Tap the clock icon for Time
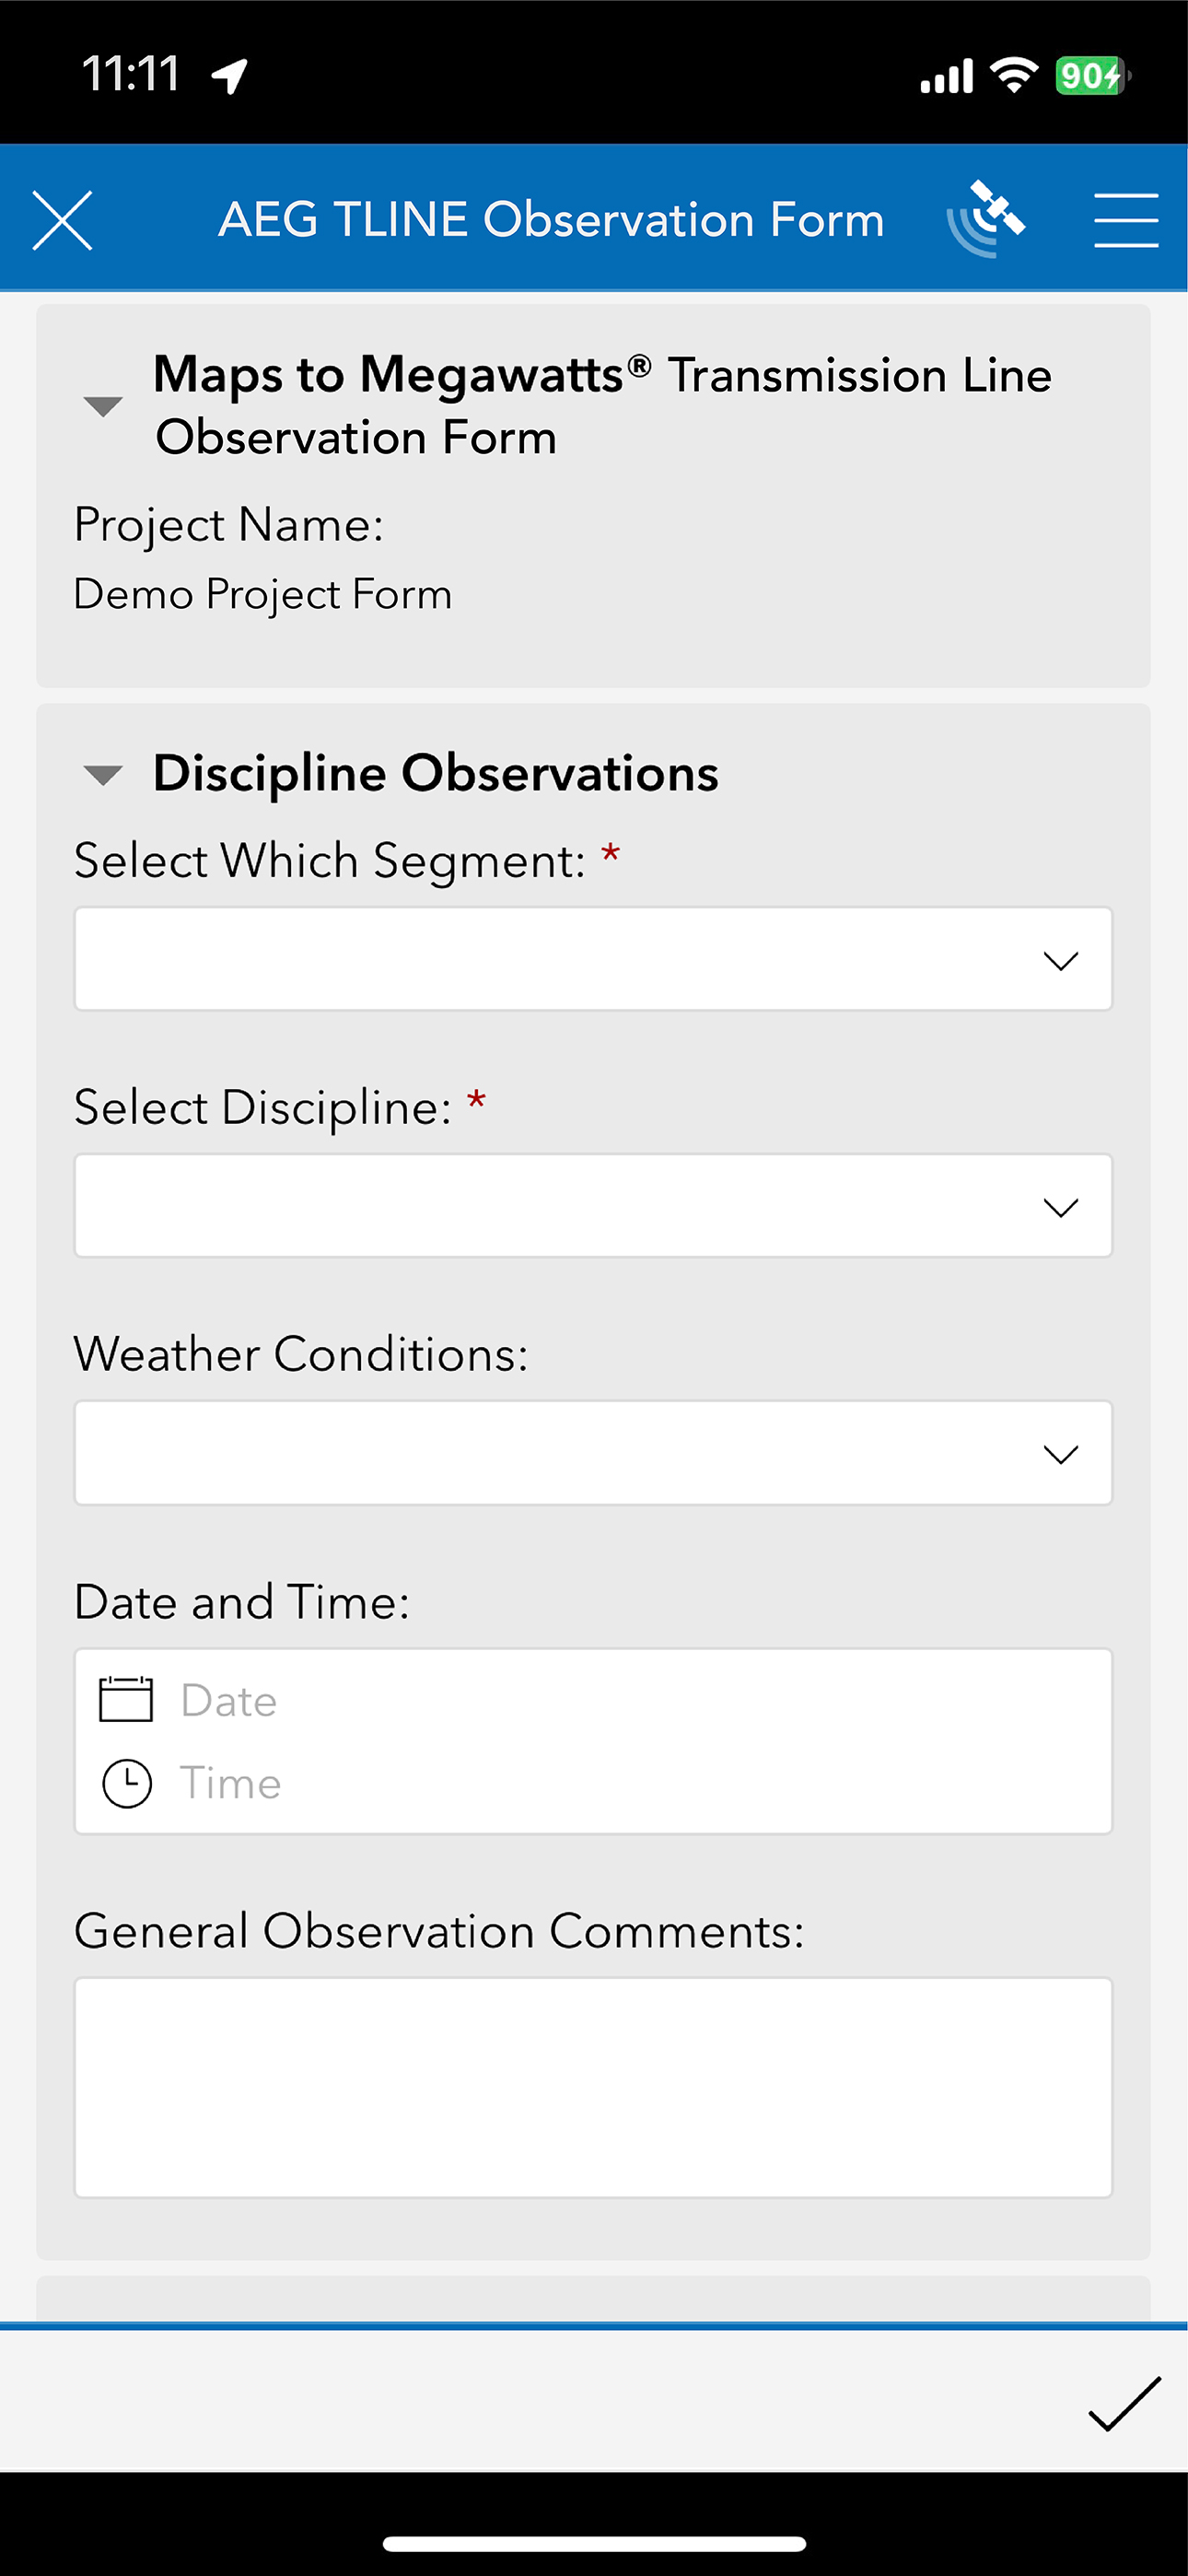 point(127,1783)
